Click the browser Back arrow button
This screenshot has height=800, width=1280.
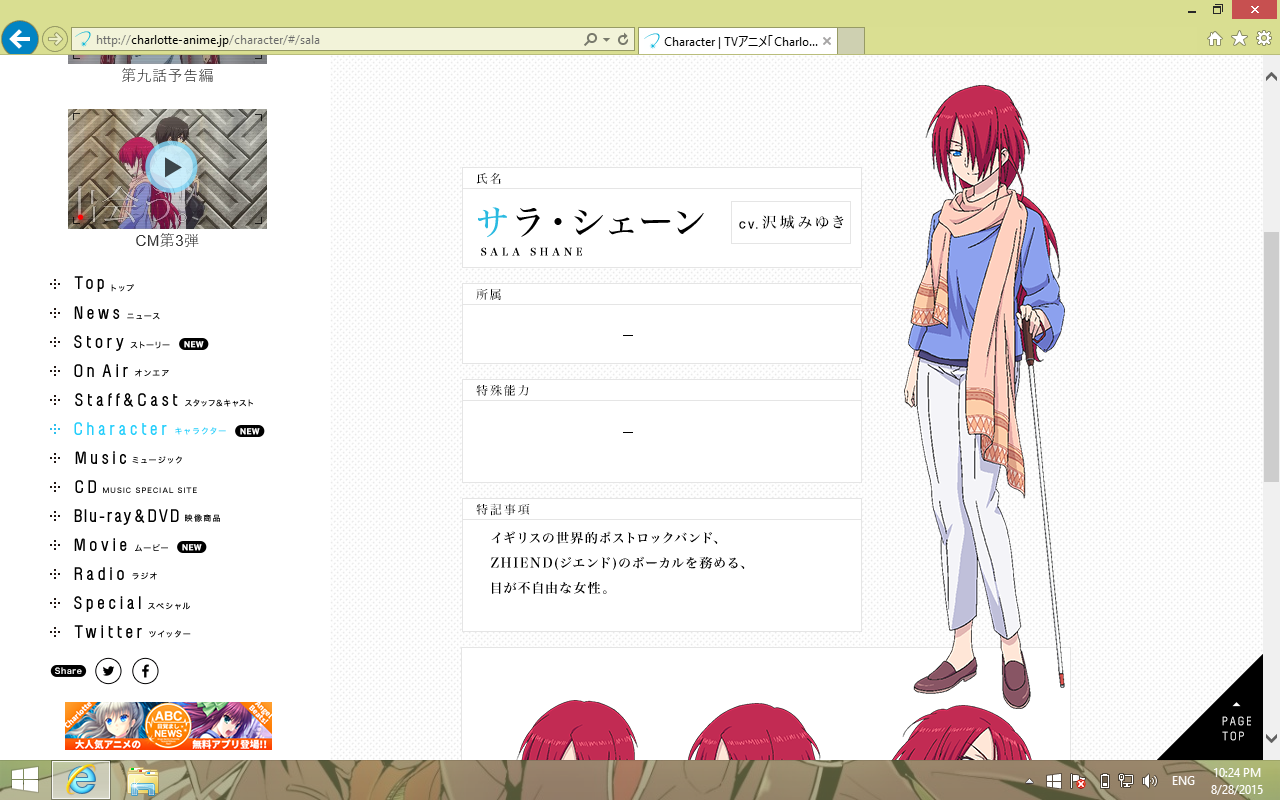(20, 39)
